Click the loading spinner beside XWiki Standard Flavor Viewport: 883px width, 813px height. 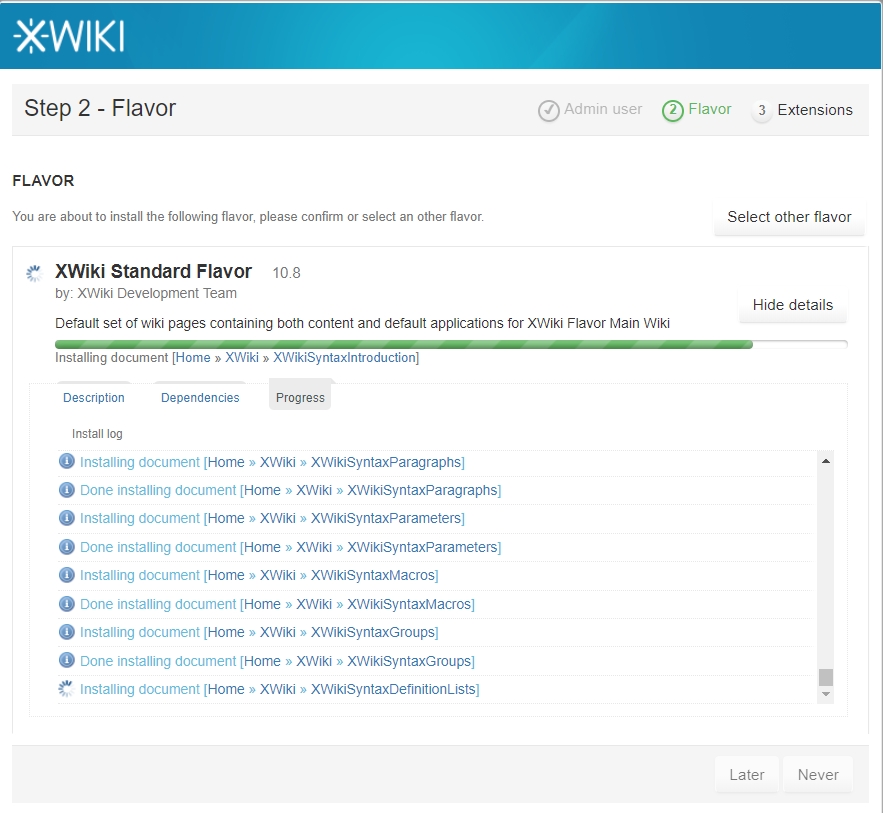tap(34, 273)
